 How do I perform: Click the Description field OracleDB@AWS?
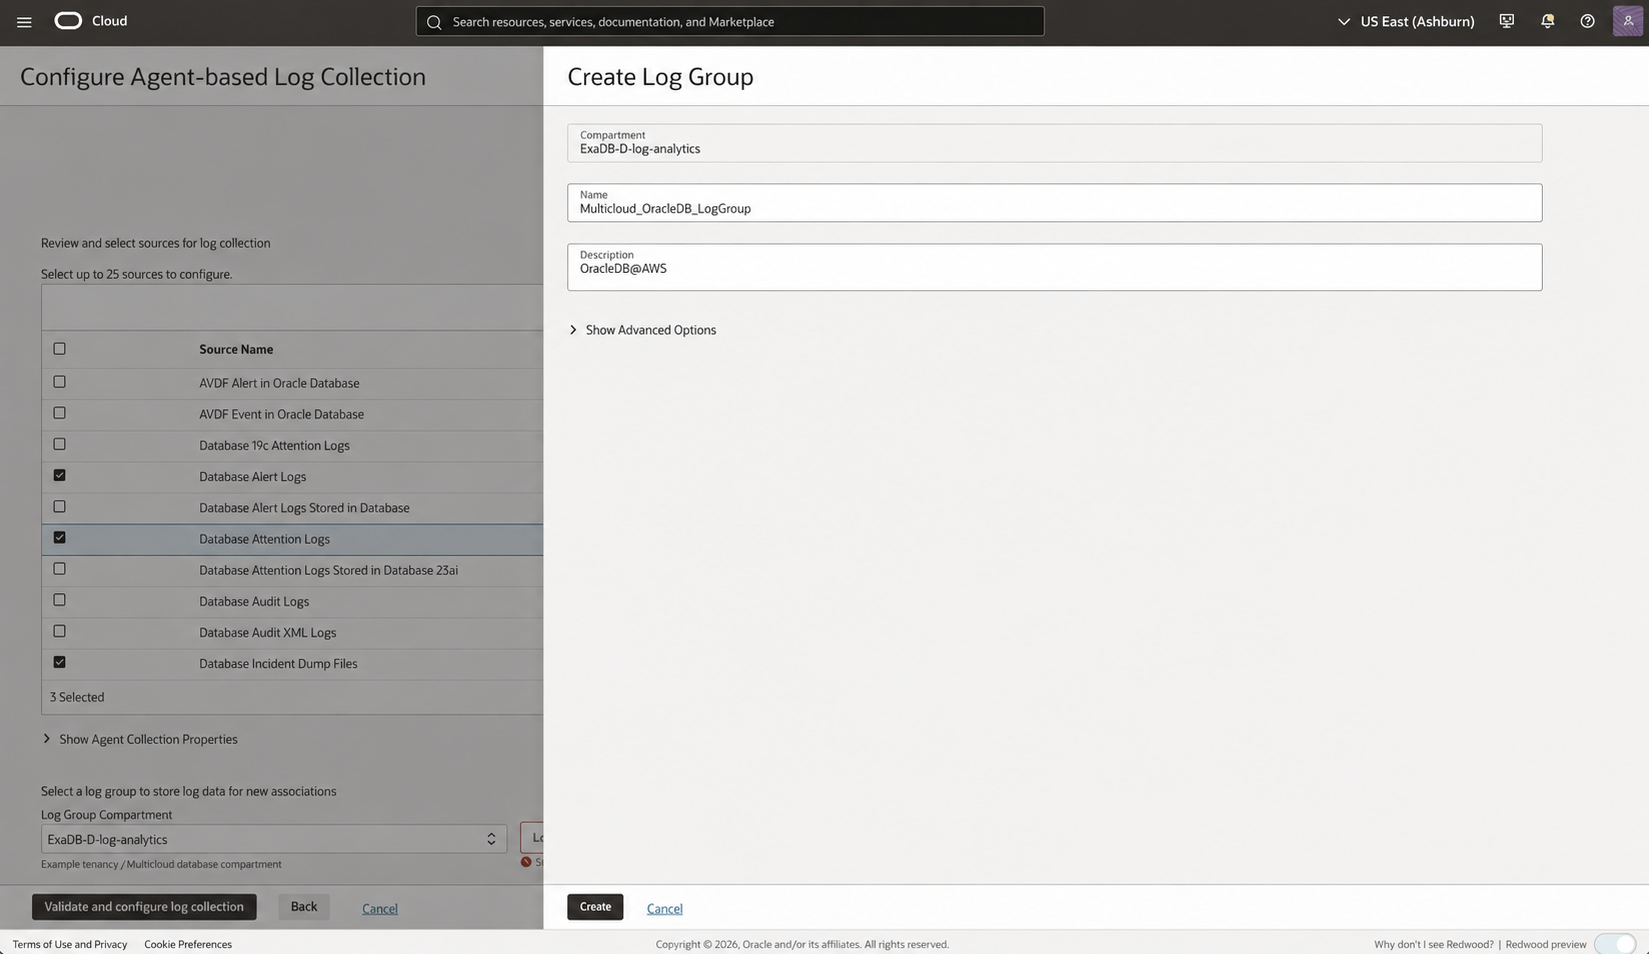pyautogui.click(x=1054, y=267)
